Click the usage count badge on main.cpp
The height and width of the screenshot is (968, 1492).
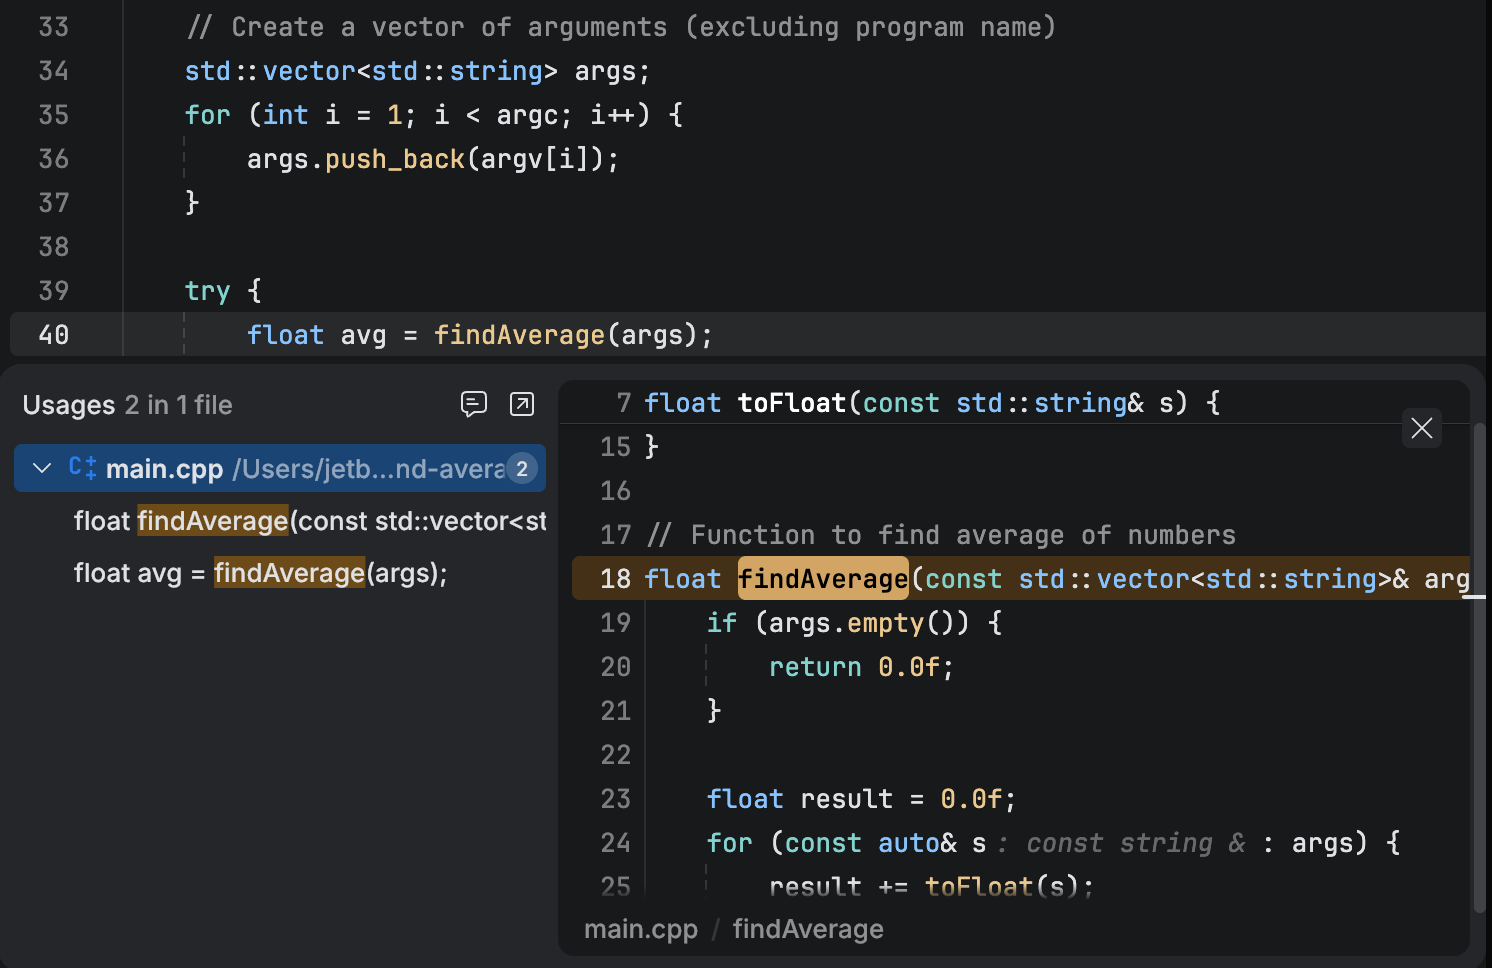[x=522, y=468]
